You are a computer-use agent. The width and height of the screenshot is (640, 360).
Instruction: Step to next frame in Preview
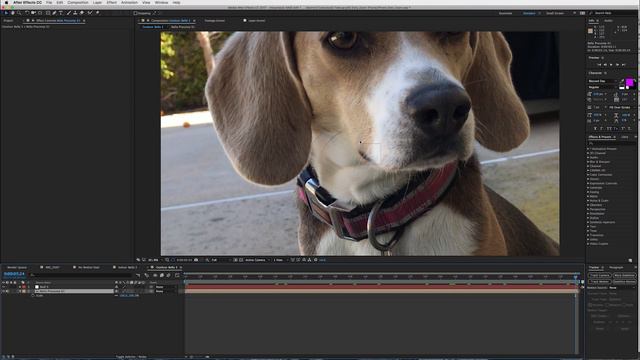click(x=617, y=64)
